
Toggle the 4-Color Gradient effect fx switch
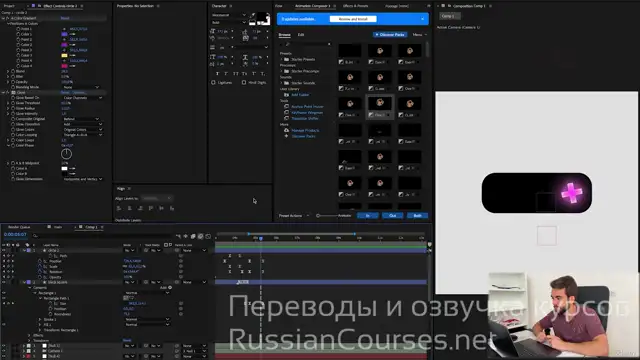(x=7, y=18)
